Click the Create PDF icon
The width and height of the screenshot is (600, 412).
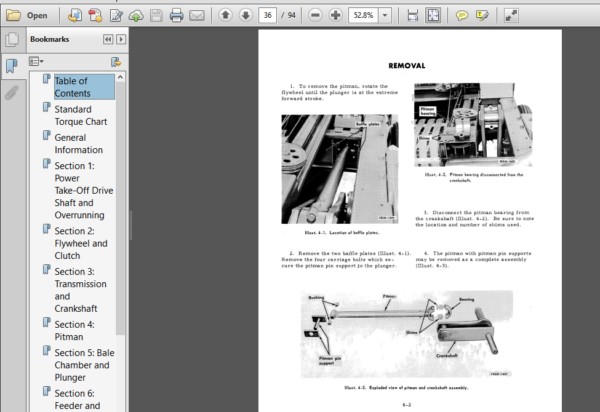(x=95, y=15)
